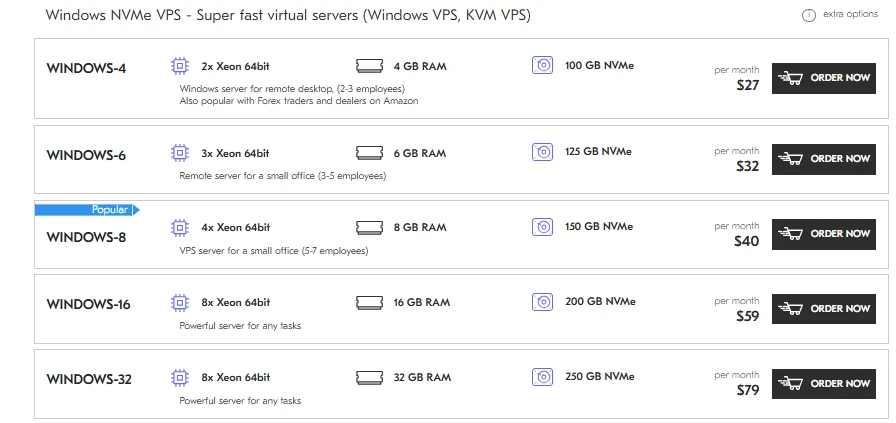Click the CPU icon in WINDOWS-16 row
Screen dimensions: 896x423
click(x=180, y=302)
